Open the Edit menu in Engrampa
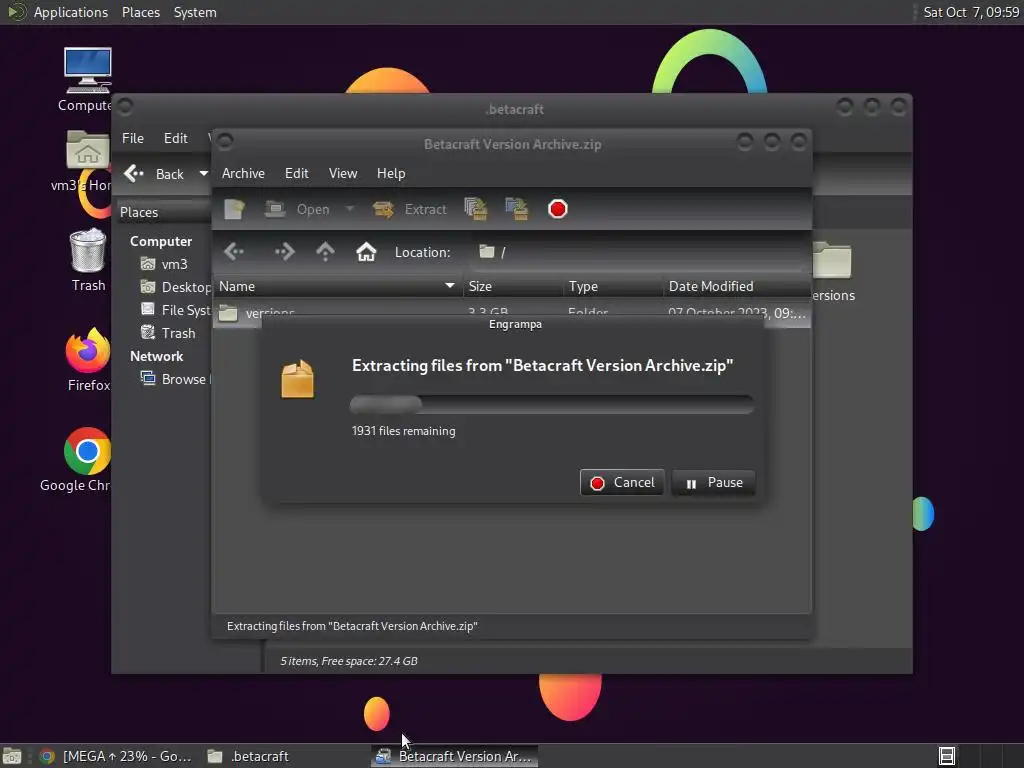Image resolution: width=1024 pixels, height=768 pixels. coord(296,173)
